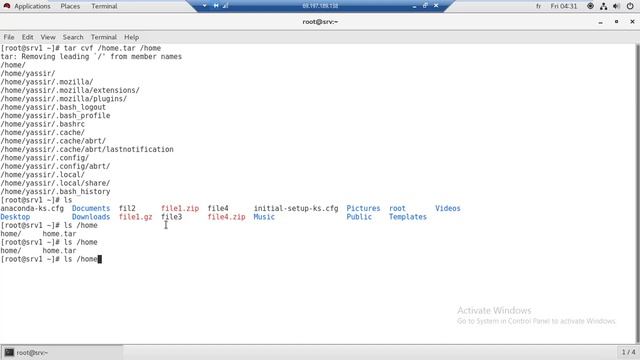Click the file4.zip entry in listing
The width and height of the screenshot is (640, 360).
click(227, 217)
